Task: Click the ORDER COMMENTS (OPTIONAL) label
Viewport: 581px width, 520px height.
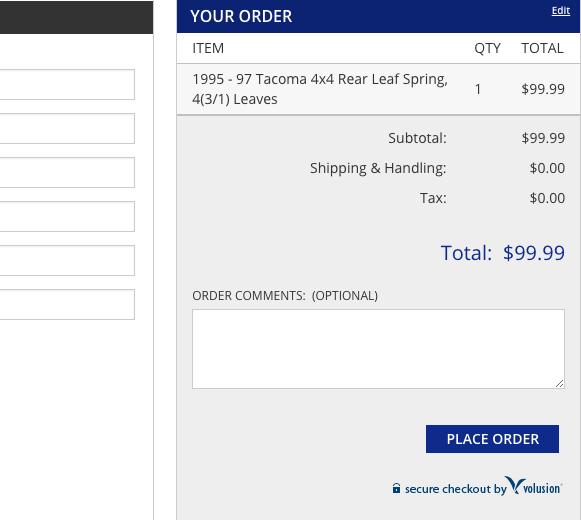Action: tap(285, 296)
